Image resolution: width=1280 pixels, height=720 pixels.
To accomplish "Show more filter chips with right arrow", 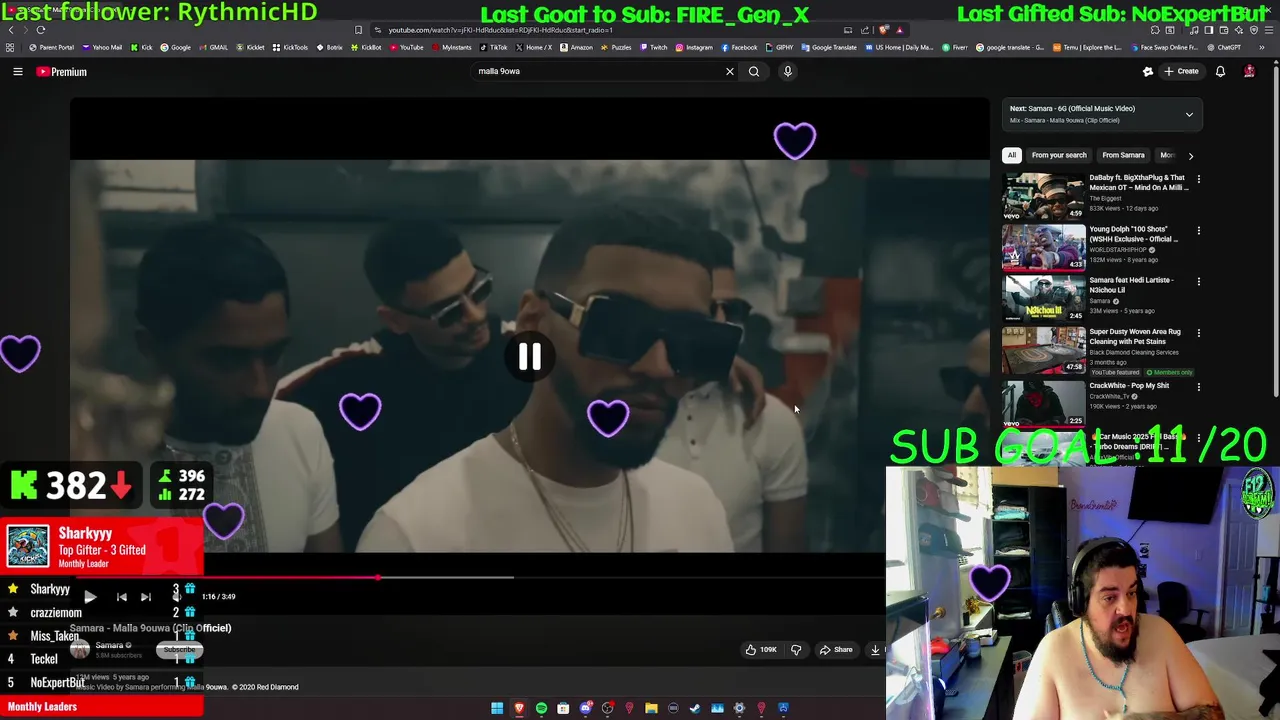I will pyautogui.click(x=1190, y=155).
